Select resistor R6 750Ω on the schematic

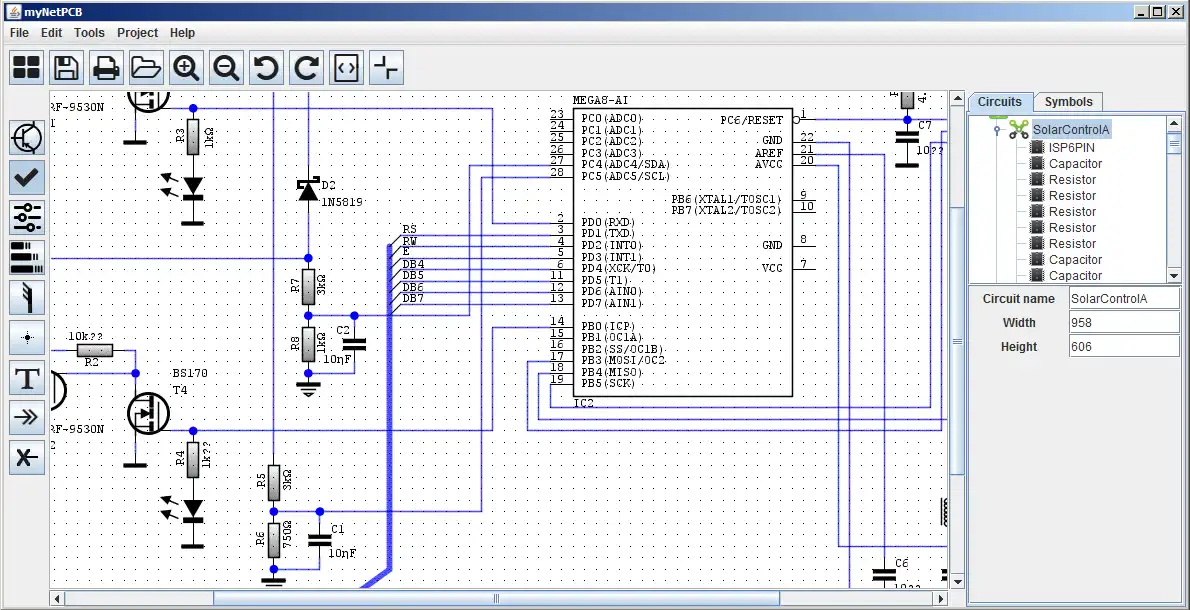click(274, 539)
